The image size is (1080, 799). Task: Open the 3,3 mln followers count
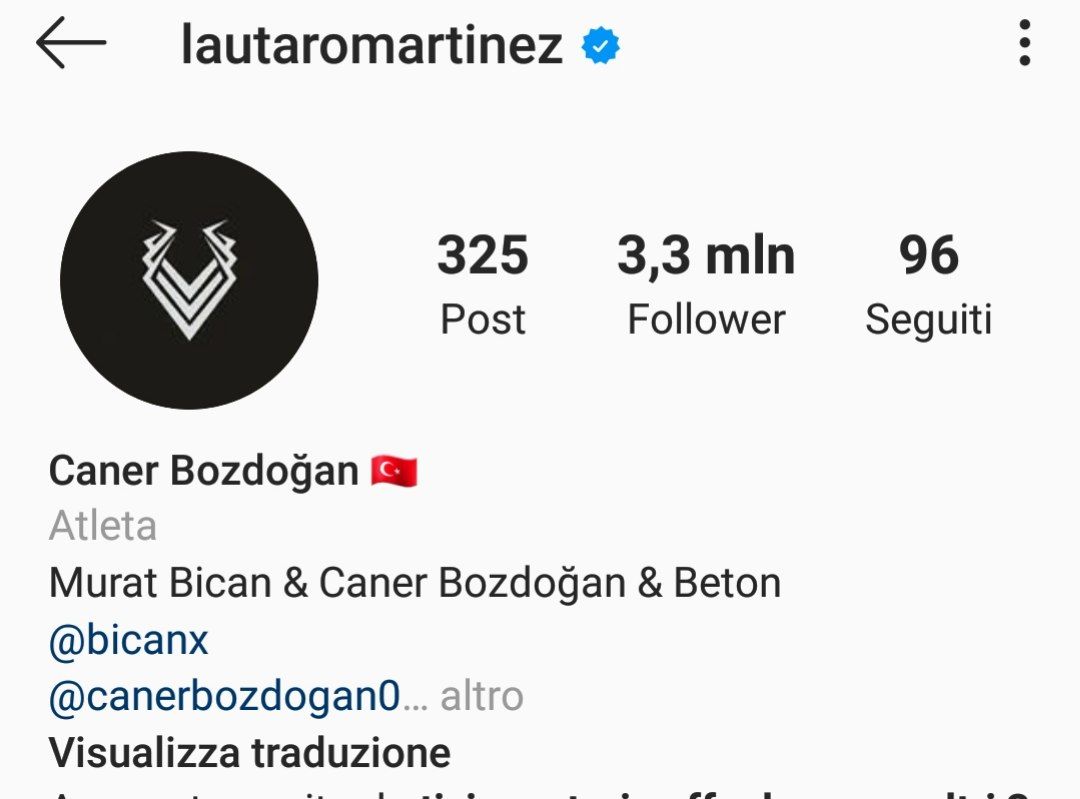click(x=706, y=256)
